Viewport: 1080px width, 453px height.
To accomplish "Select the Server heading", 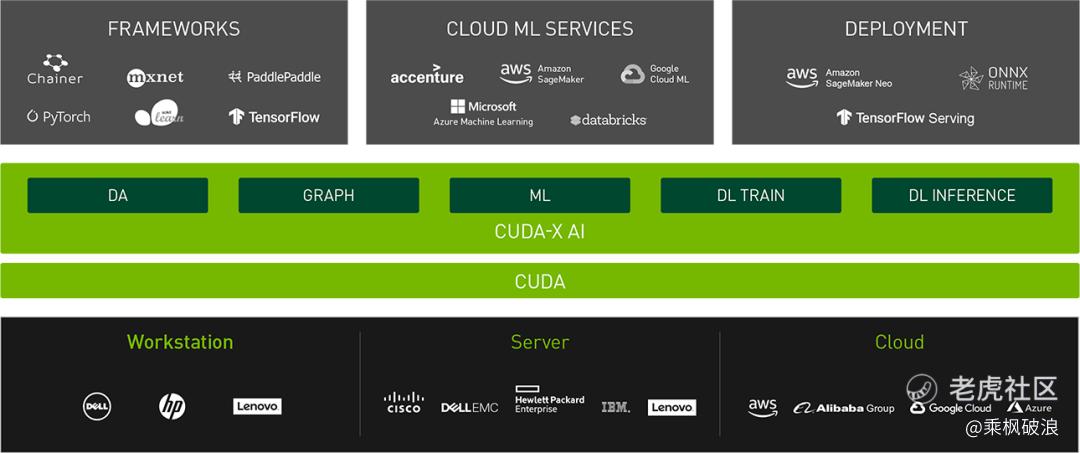I will point(540,342).
